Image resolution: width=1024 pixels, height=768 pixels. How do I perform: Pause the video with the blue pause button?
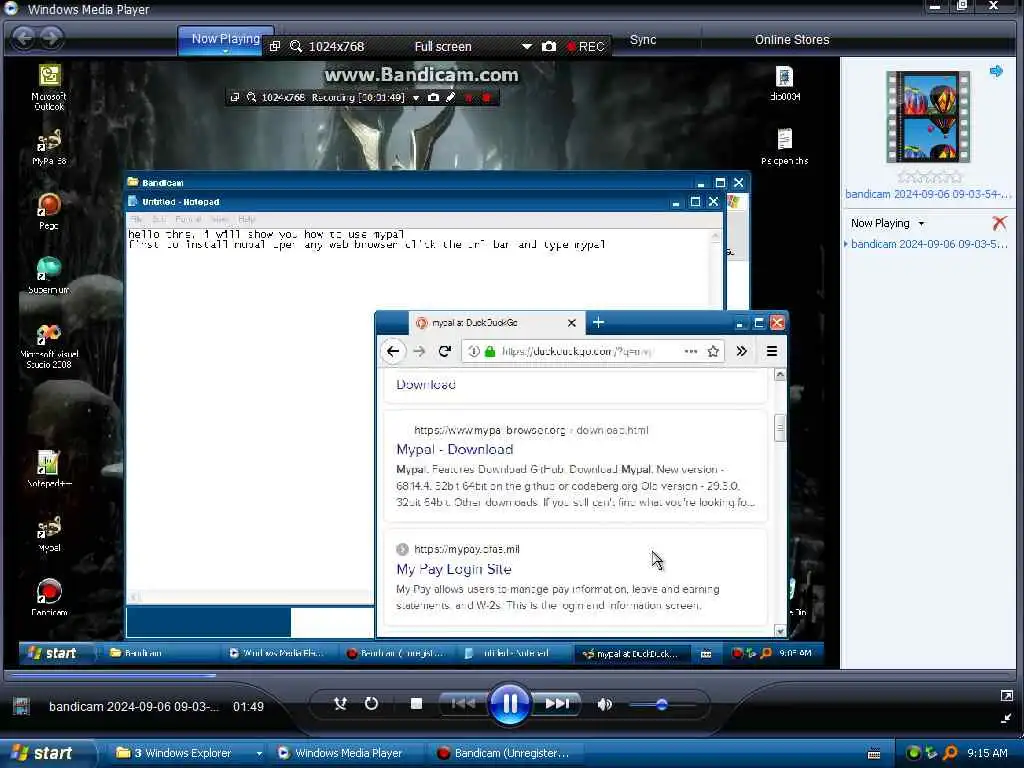[509, 704]
